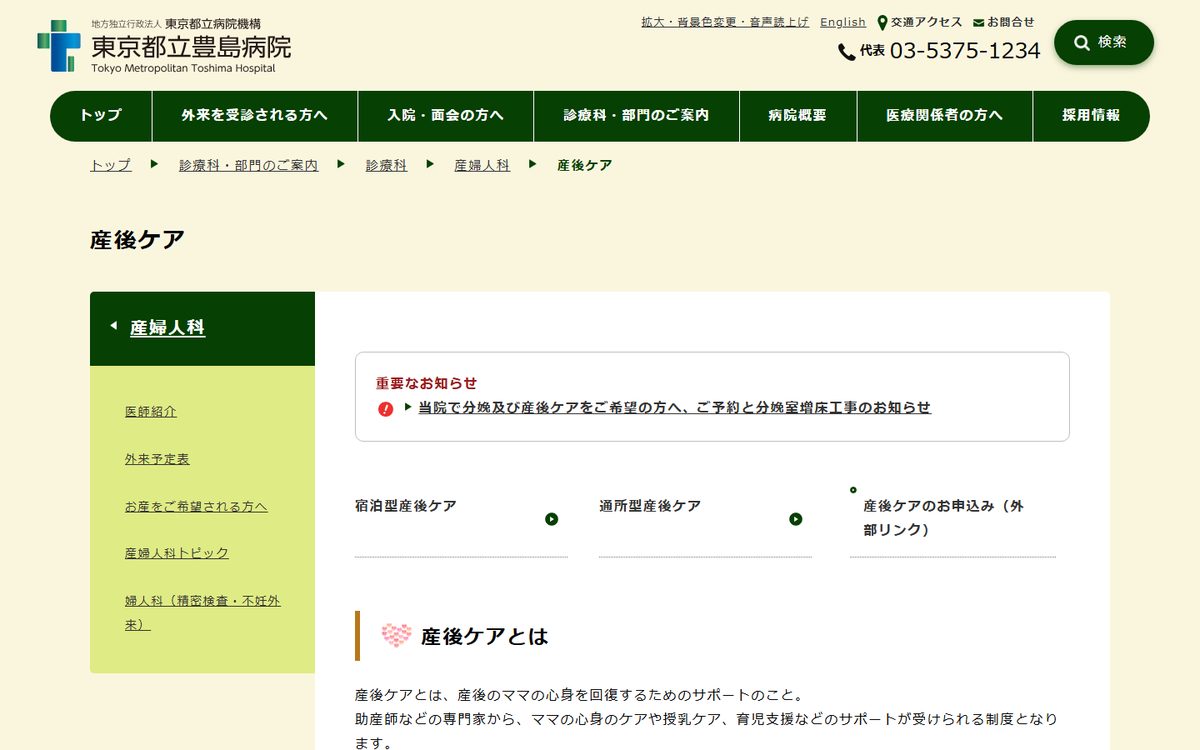
Task: Click the red exclamation alert icon
Action: point(385,408)
